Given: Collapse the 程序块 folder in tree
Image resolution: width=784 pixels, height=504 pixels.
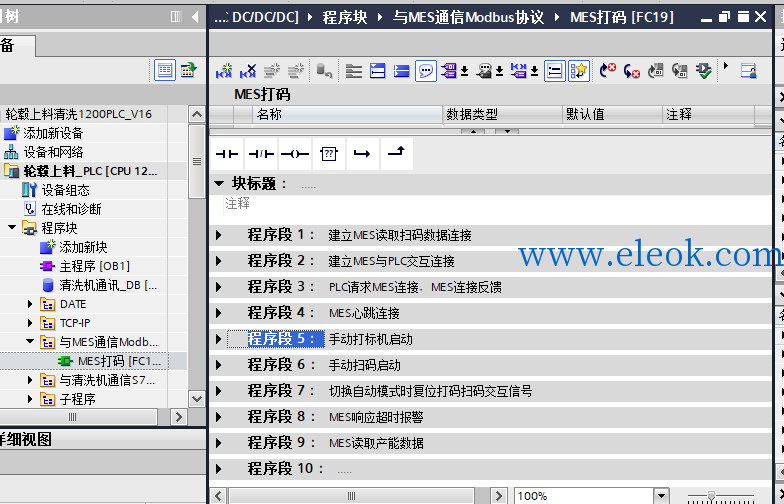Looking at the screenshot, I should tap(12, 228).
